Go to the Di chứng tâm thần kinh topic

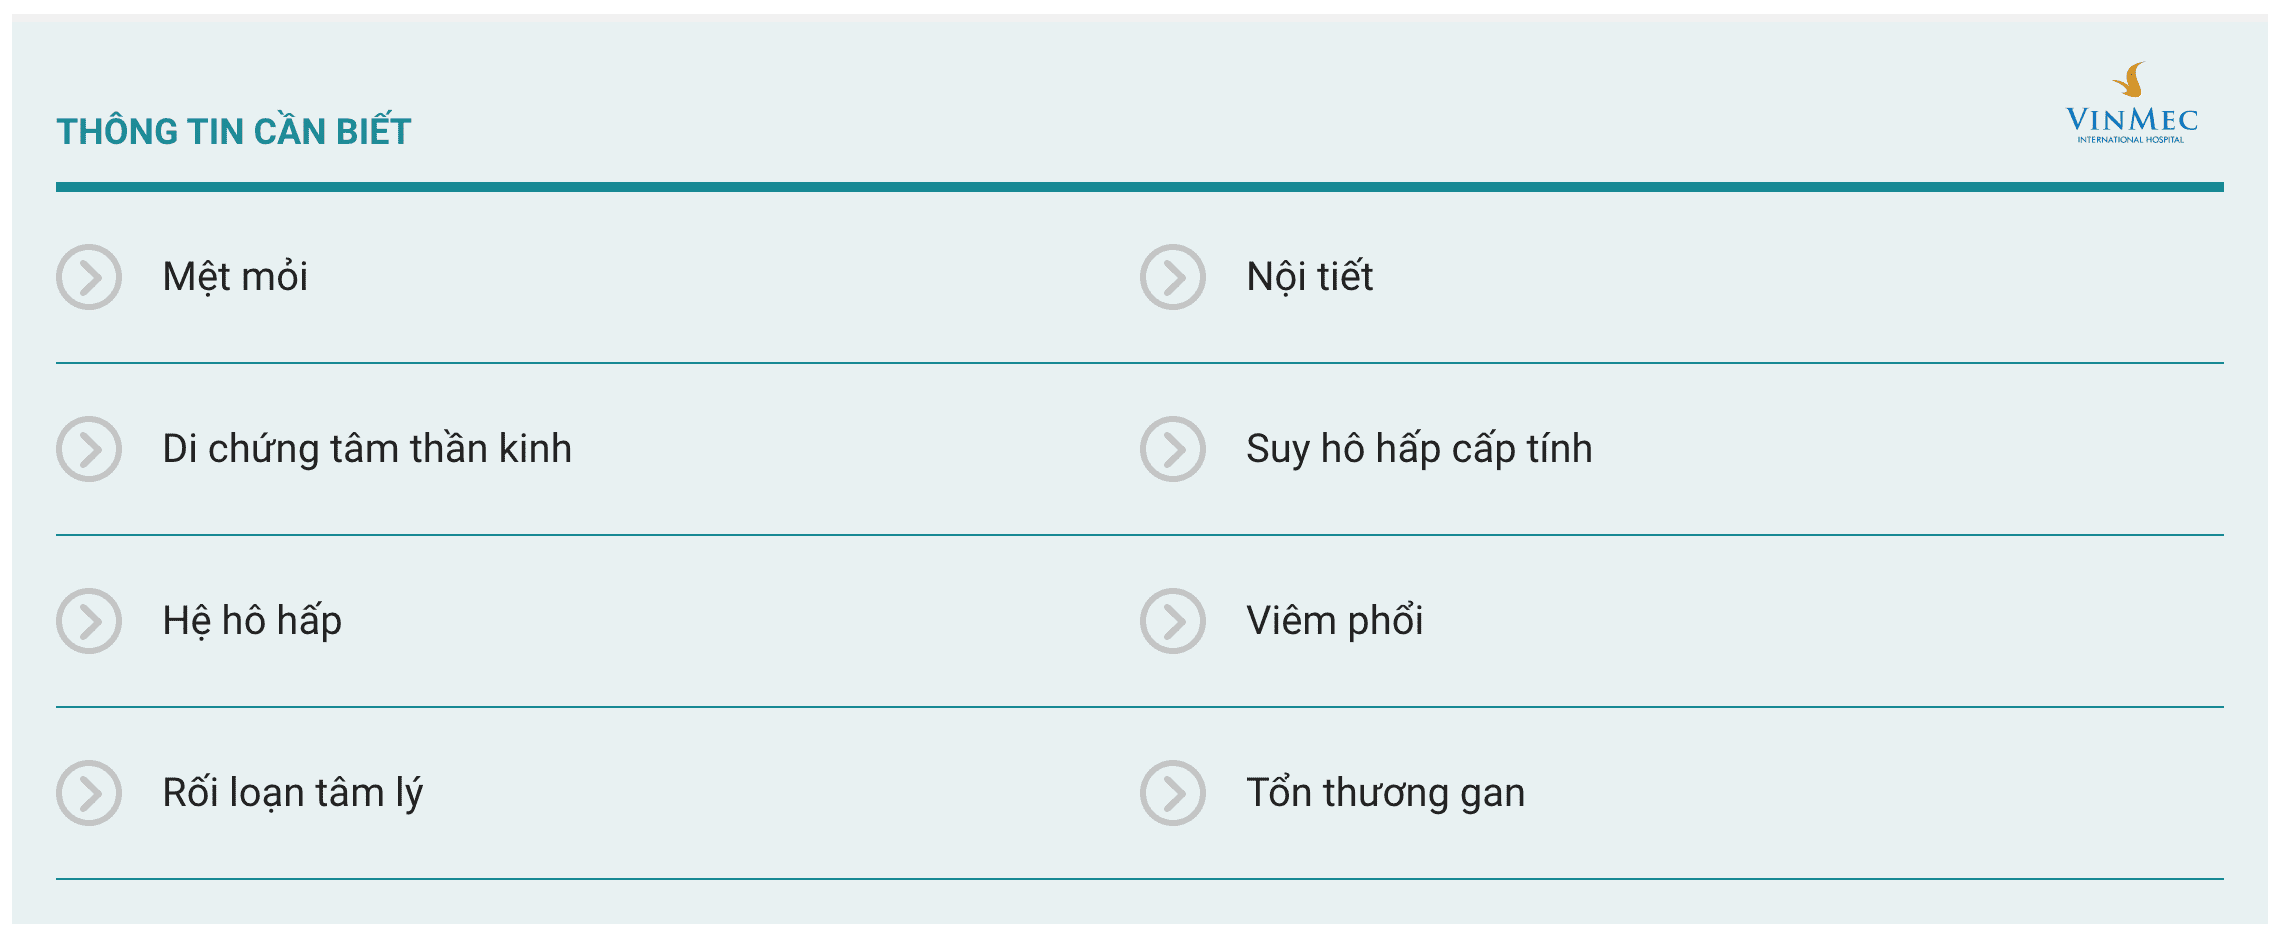[x=367, y=449]
